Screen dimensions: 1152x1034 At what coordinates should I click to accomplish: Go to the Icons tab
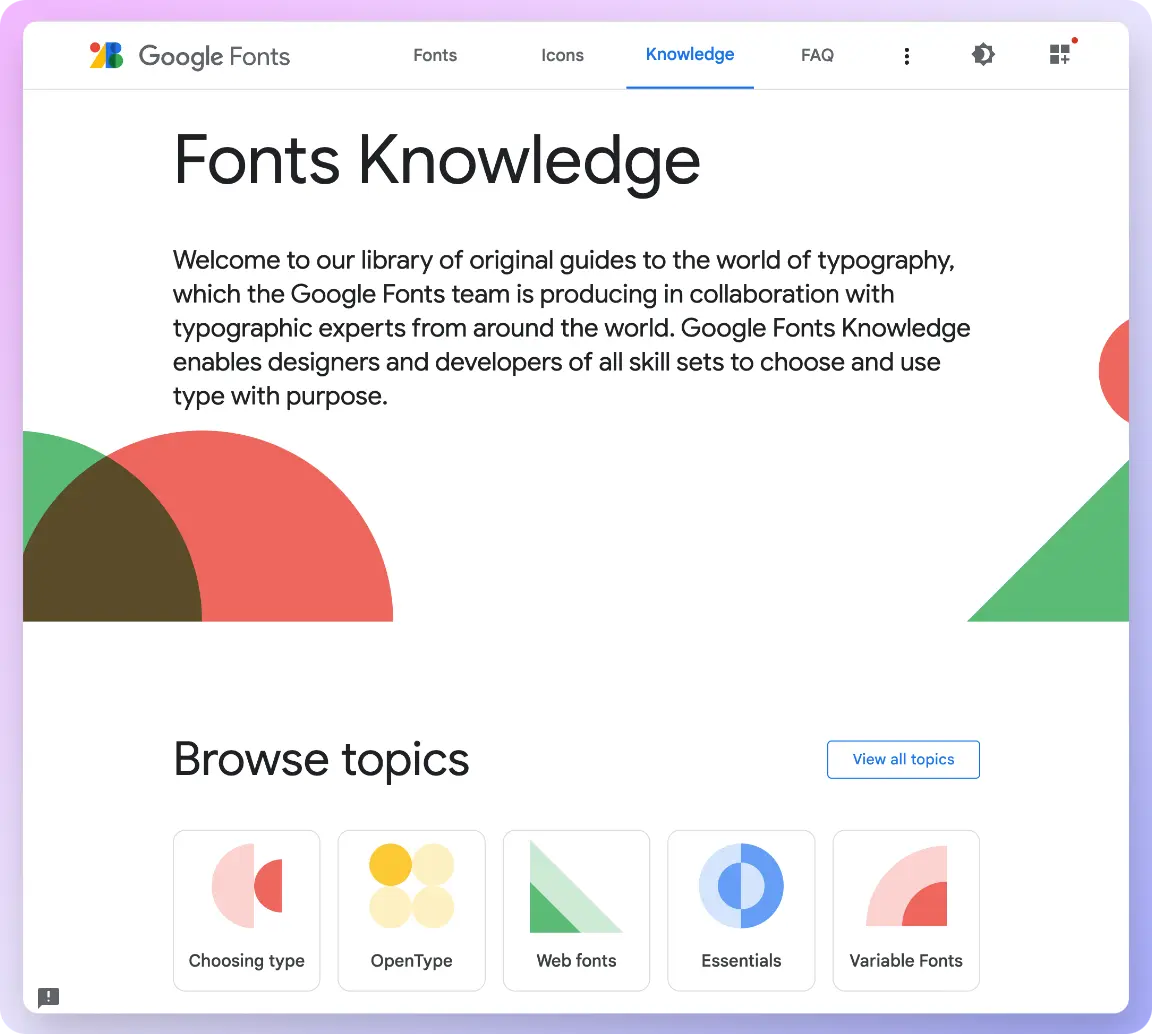(x=562, y=55)
